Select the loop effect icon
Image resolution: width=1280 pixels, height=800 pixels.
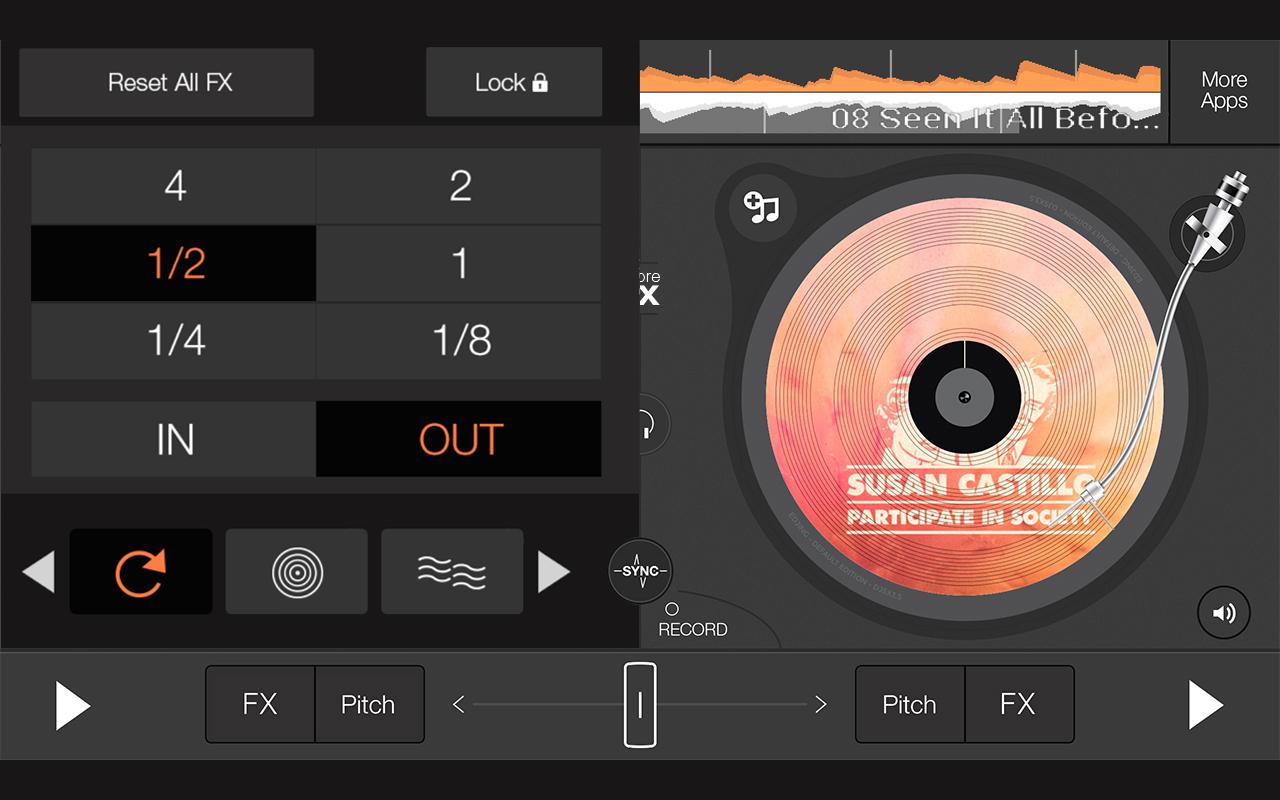[x=140, y=571]
